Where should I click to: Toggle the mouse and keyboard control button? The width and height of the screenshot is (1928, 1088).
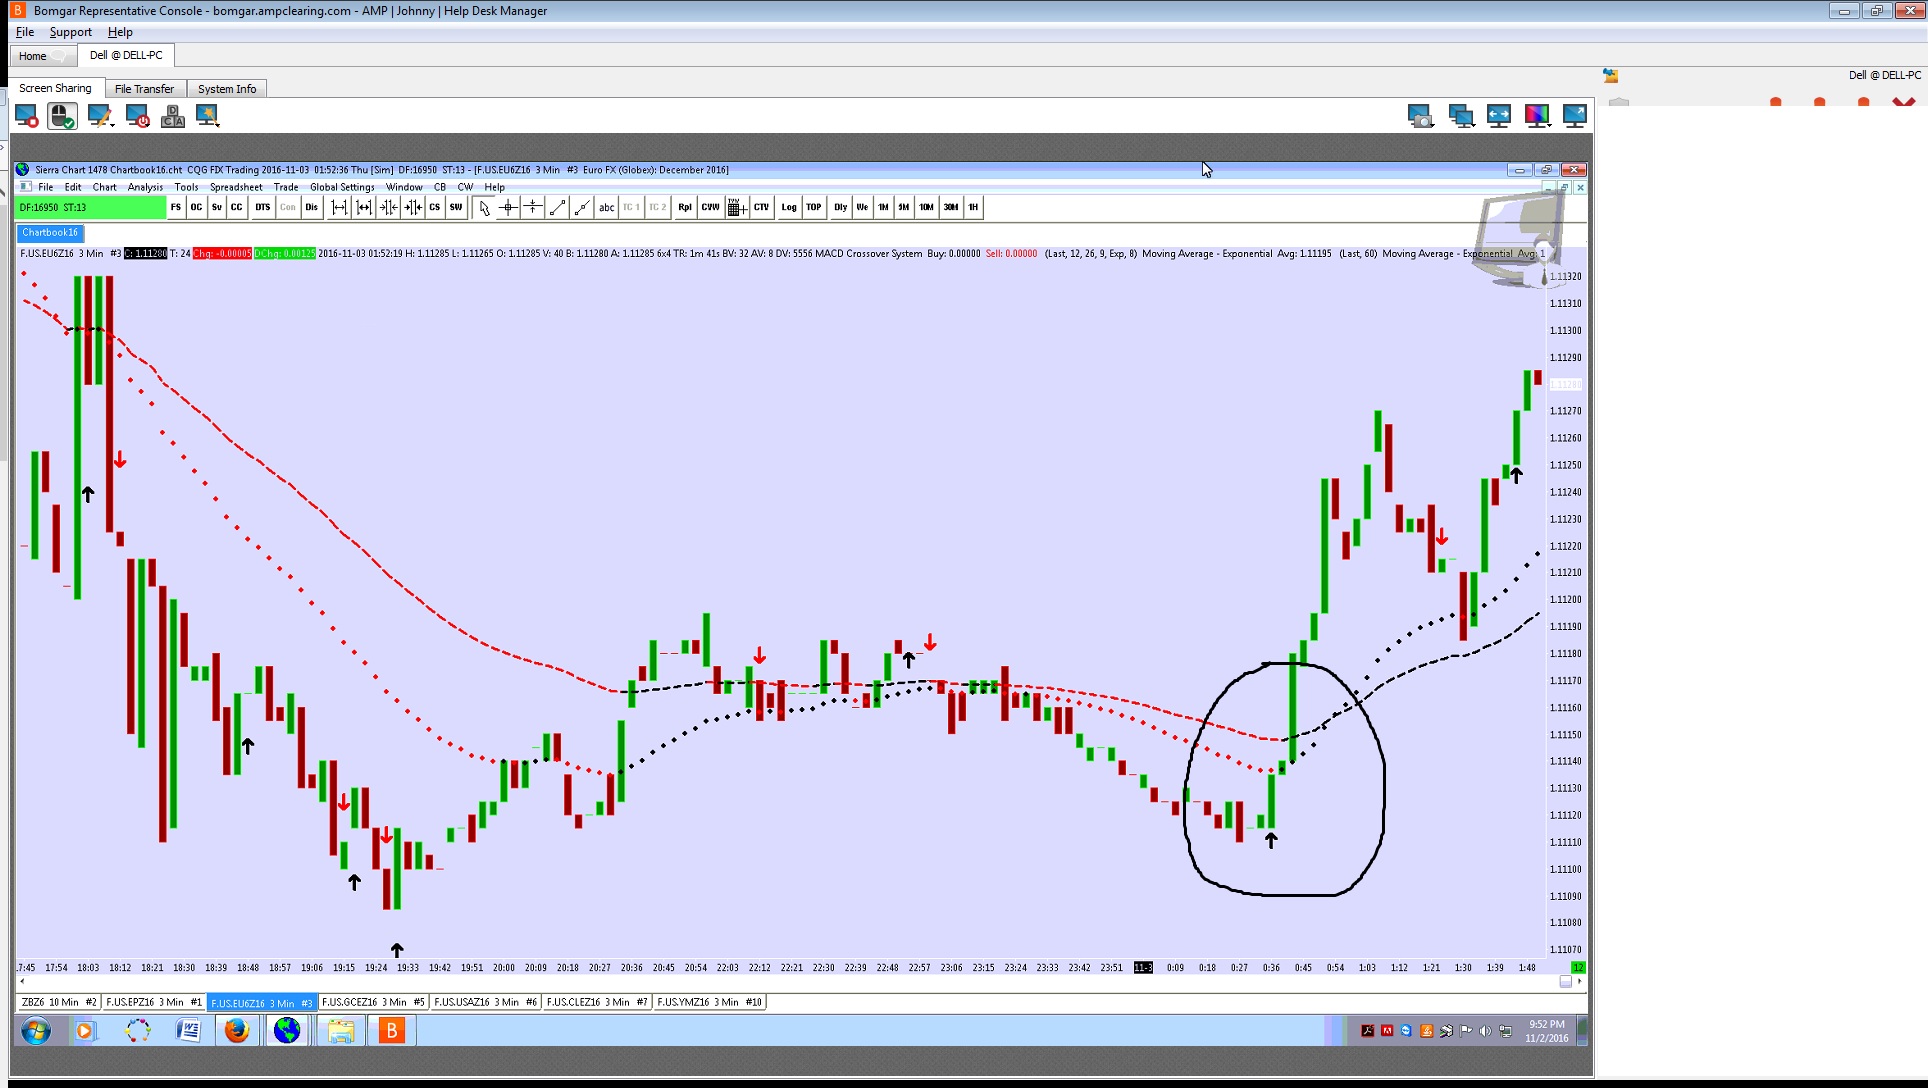[x=62, y=117]
